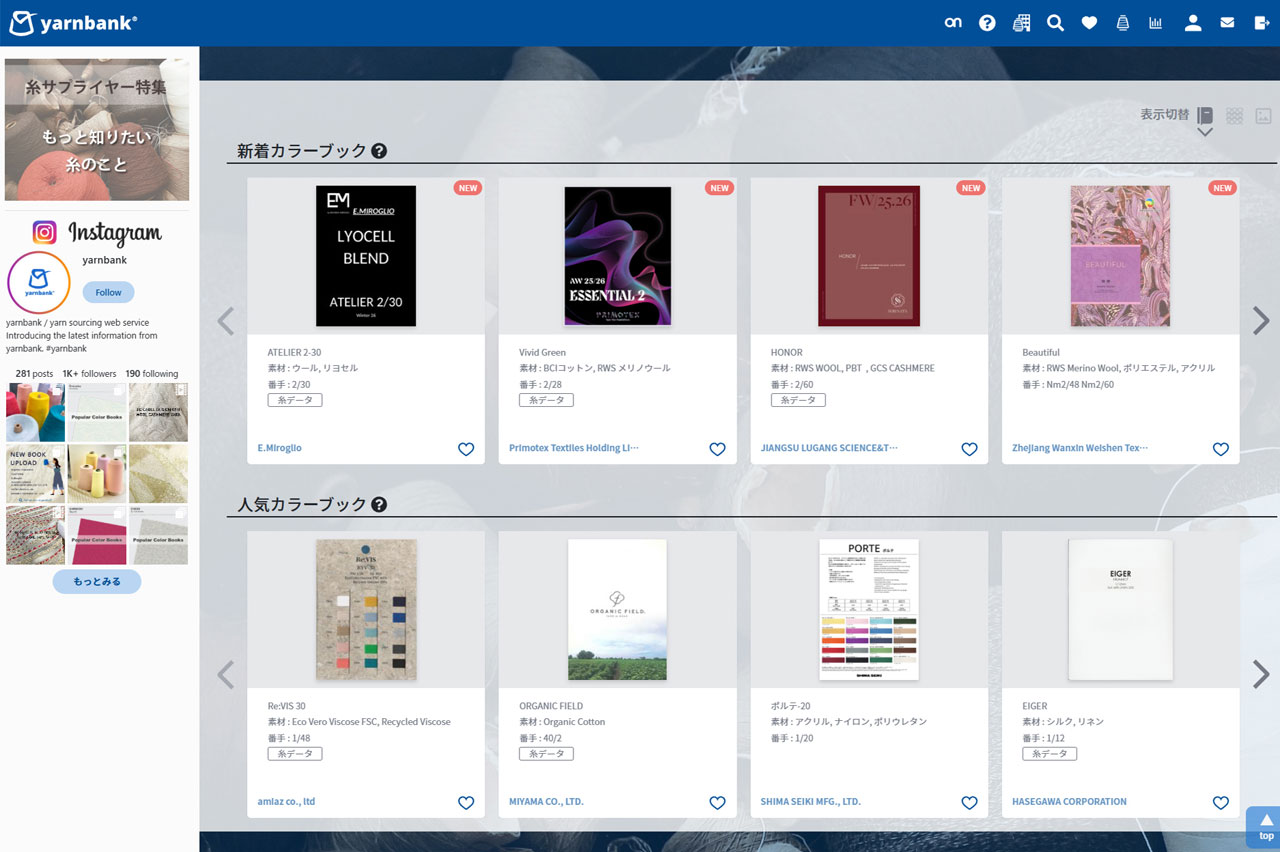Favorite the Re:VIS 30 color book
Screen dimensions: 1280x852
pos(466,802)
